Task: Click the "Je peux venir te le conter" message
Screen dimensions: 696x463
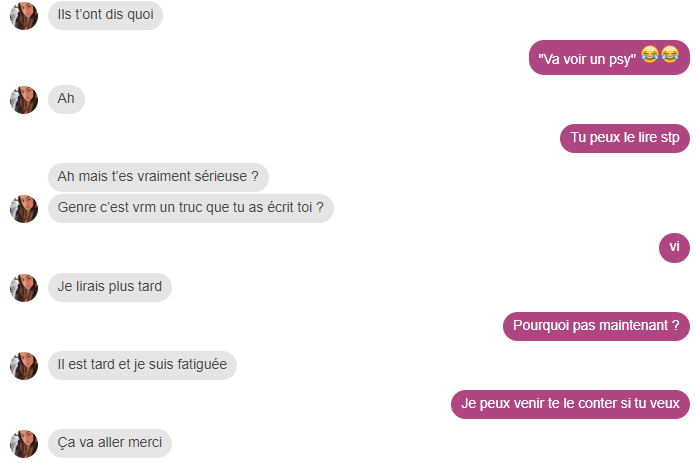Action: click(570, 404)
